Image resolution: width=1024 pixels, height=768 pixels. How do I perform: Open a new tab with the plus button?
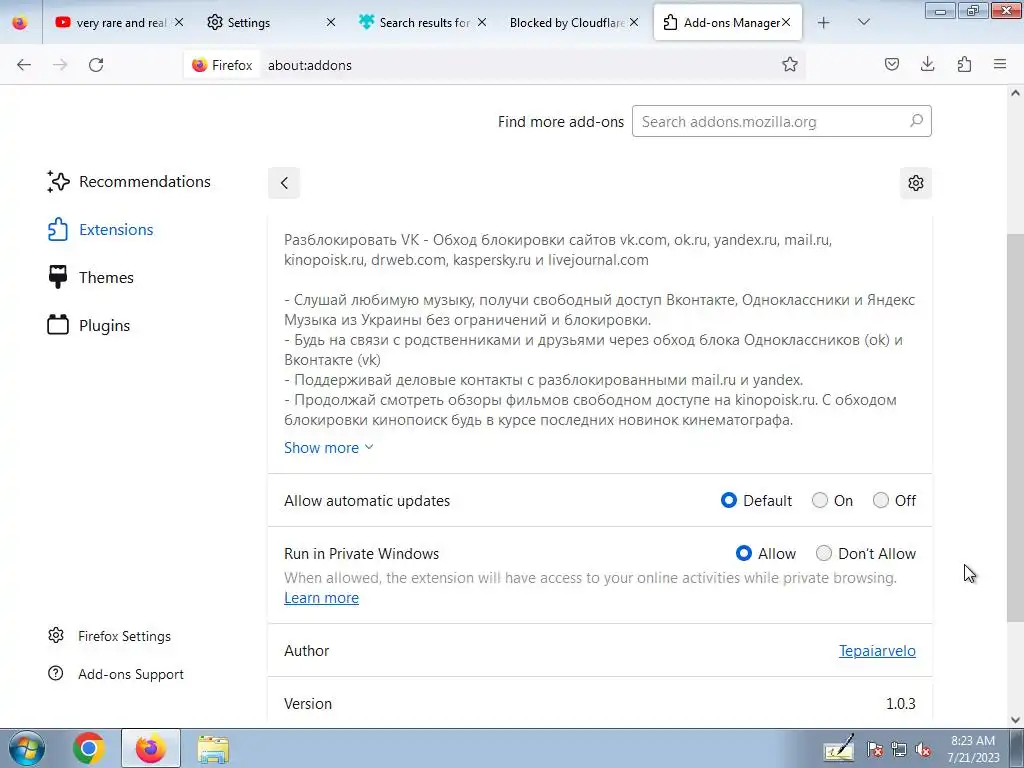click(824, 22)
